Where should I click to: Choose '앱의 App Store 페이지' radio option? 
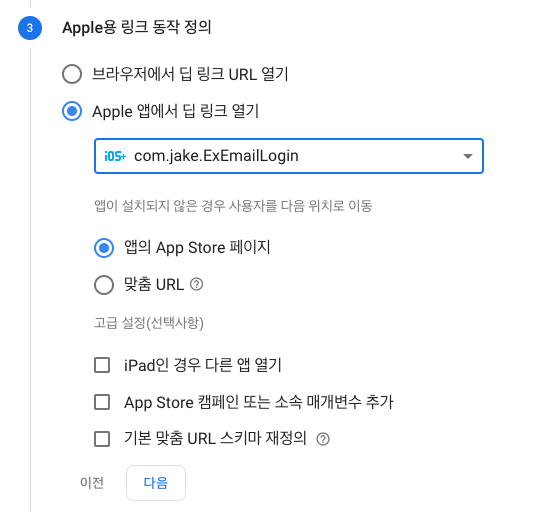pyautogui.click(x=104, y=248)
